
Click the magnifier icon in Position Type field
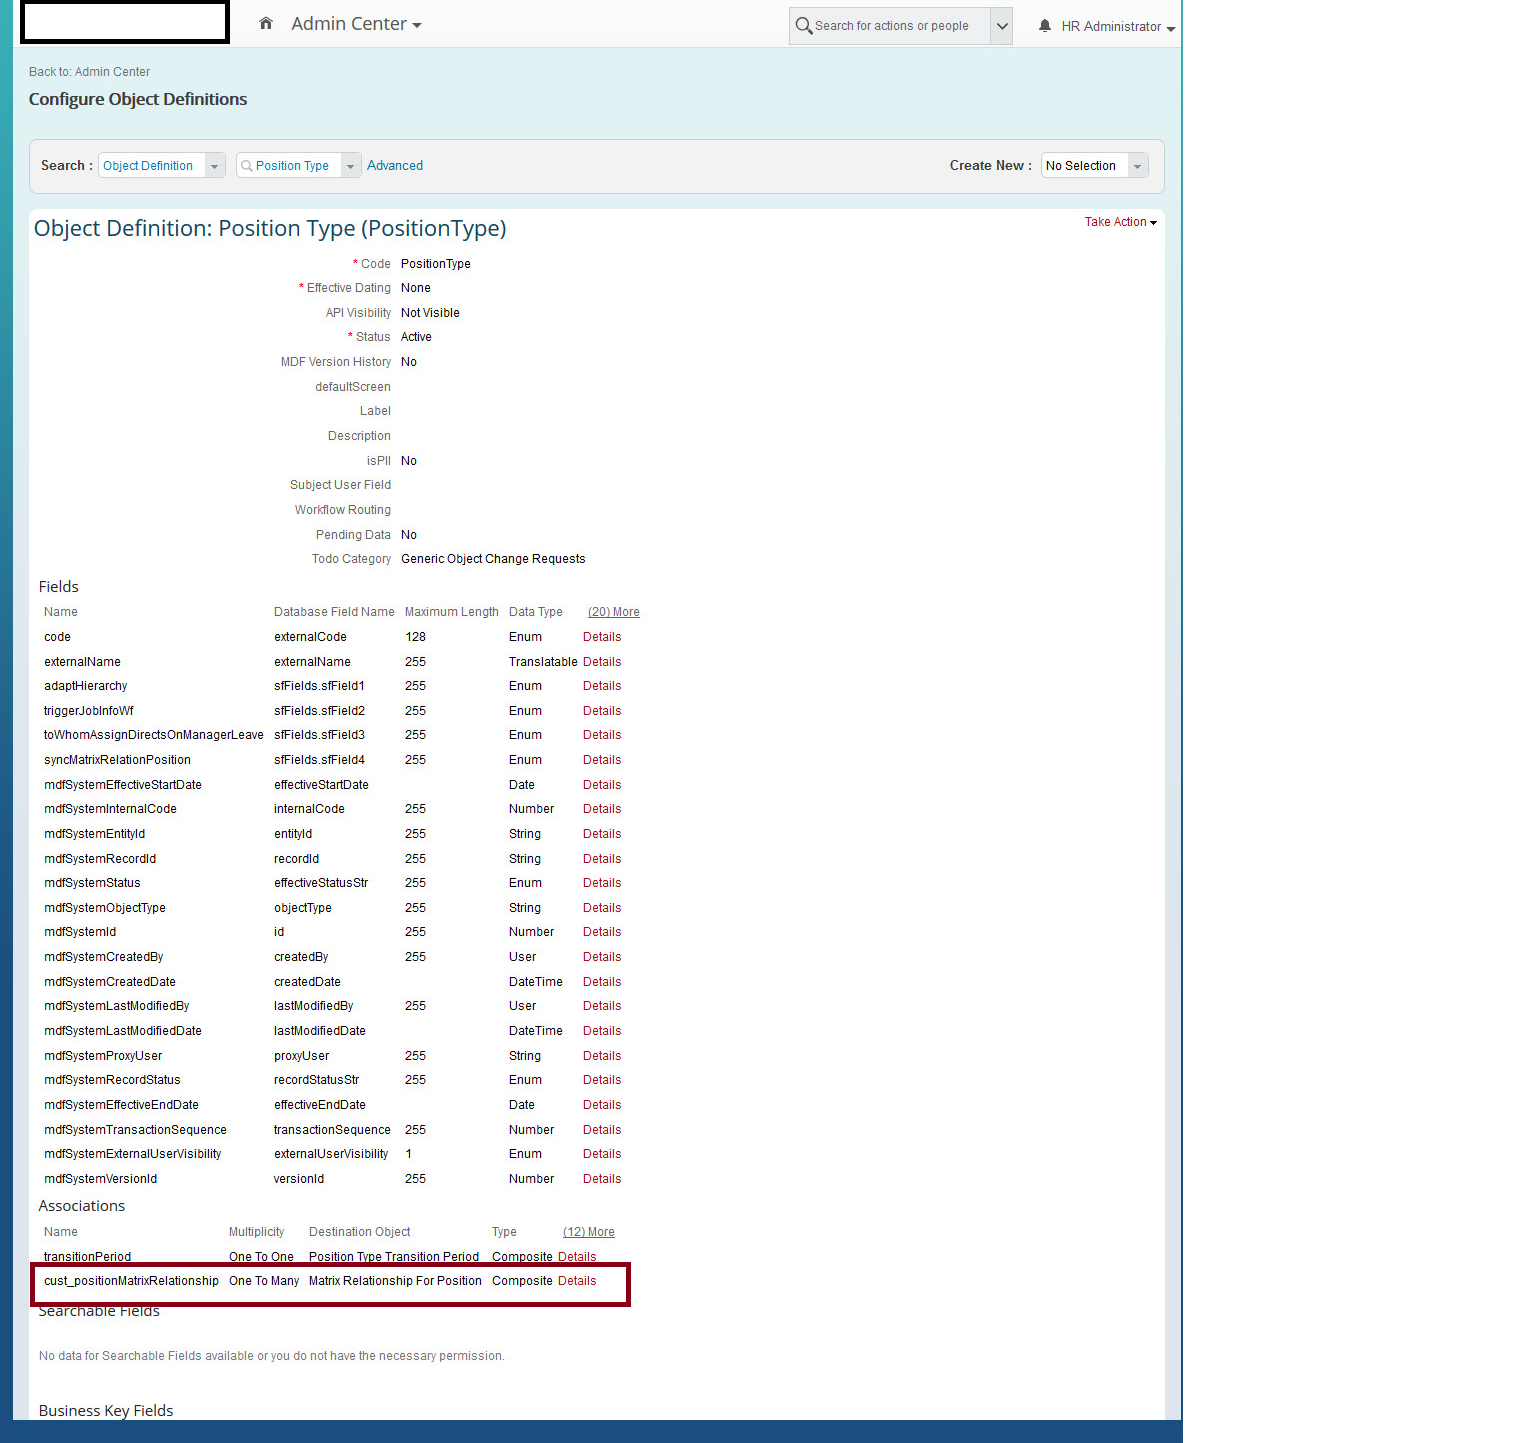pyautogui.click(x=247, y=166)
